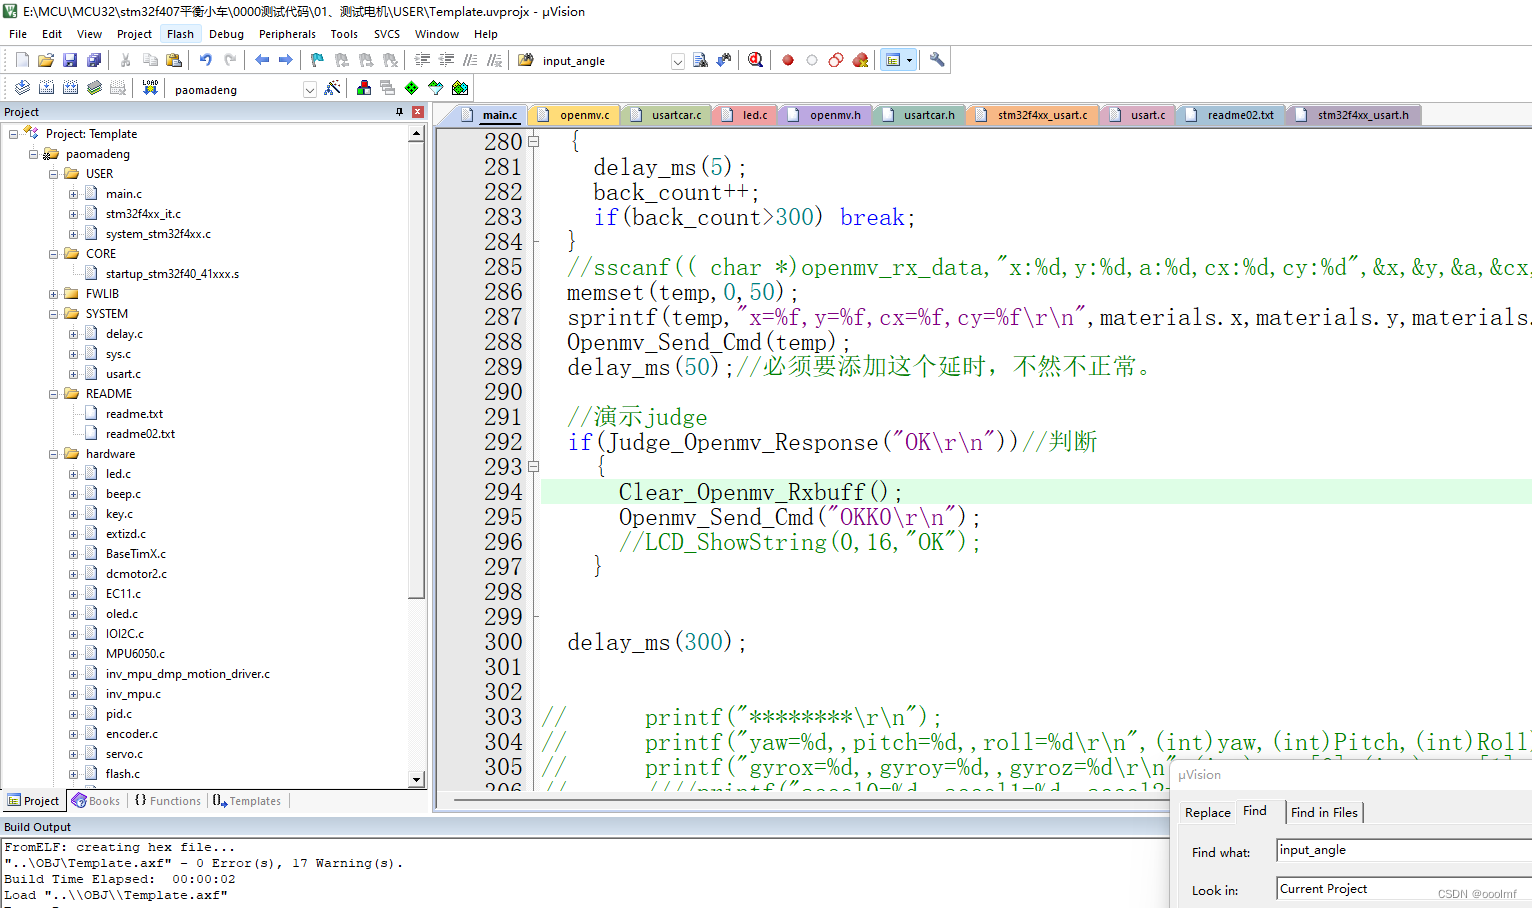Click the Find what input field
The height and width of the screenshot is (908, 1532).
click(1404, 850)
